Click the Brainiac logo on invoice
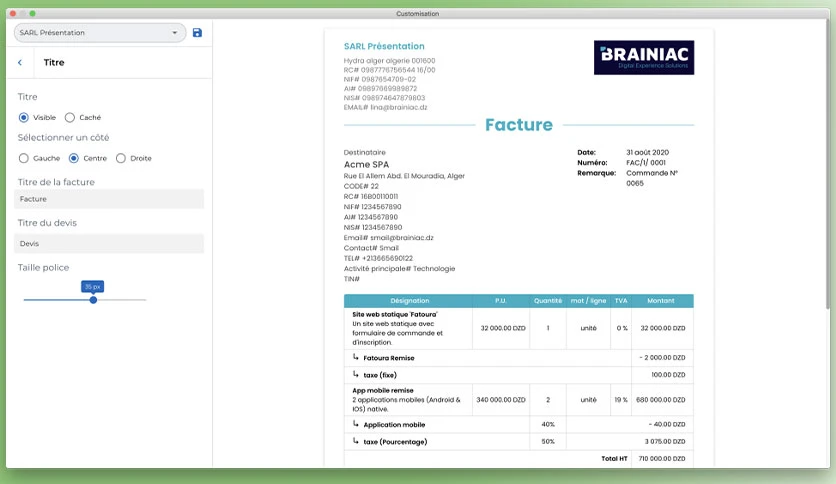 click(644, 58)
